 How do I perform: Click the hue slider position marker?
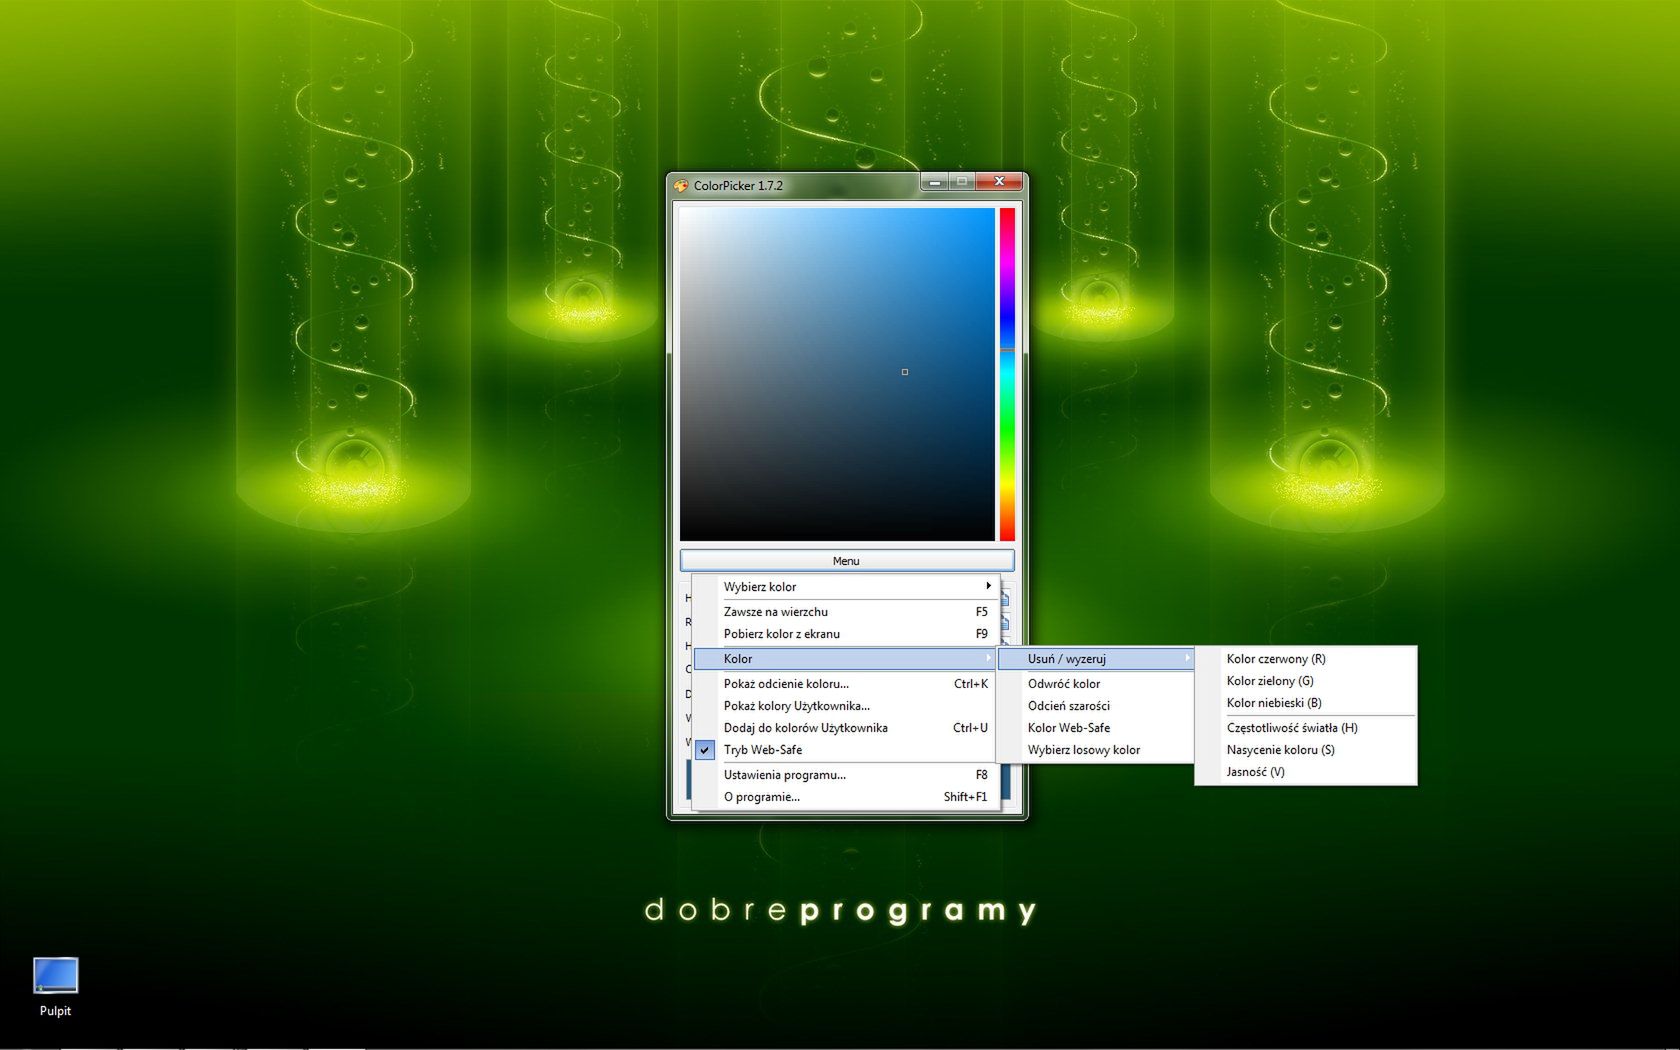1007,350
